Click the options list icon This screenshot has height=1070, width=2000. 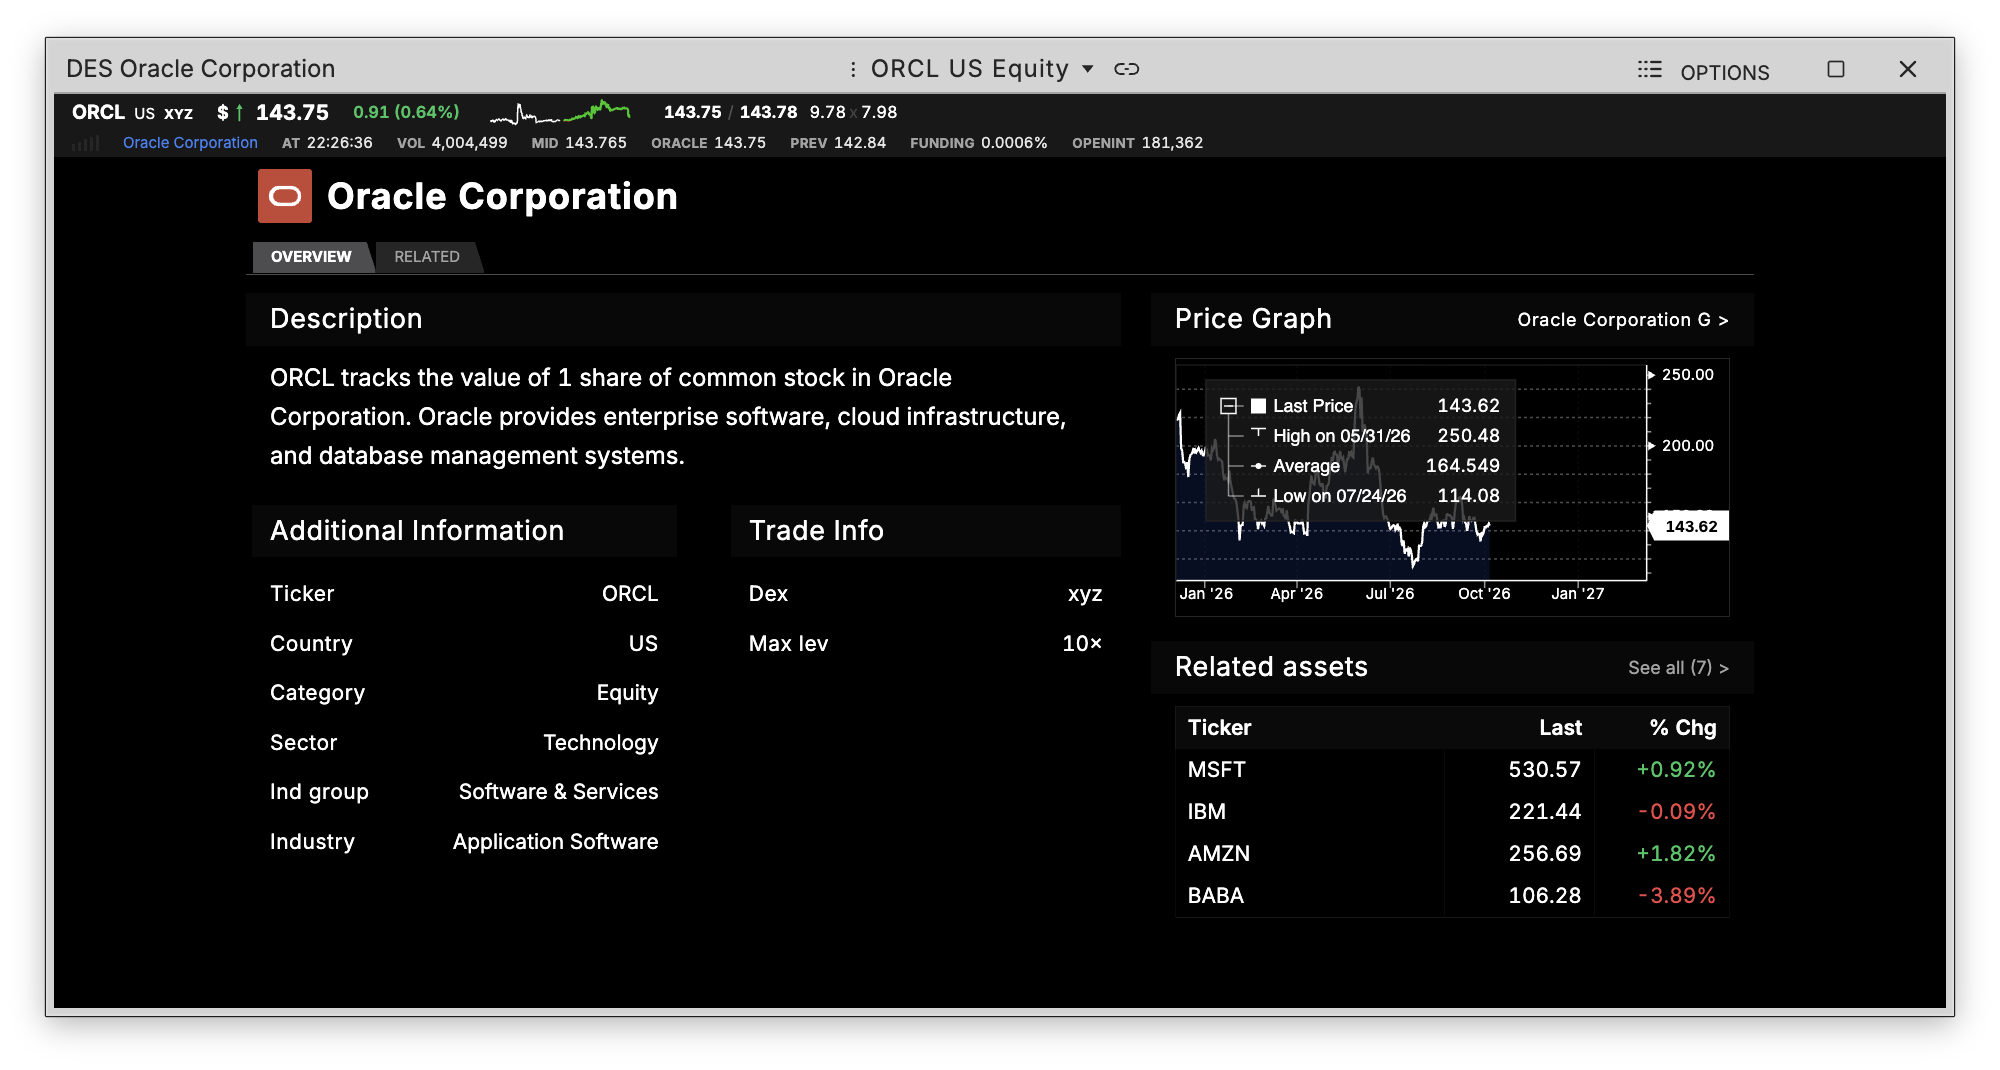tap(1650, 70)
